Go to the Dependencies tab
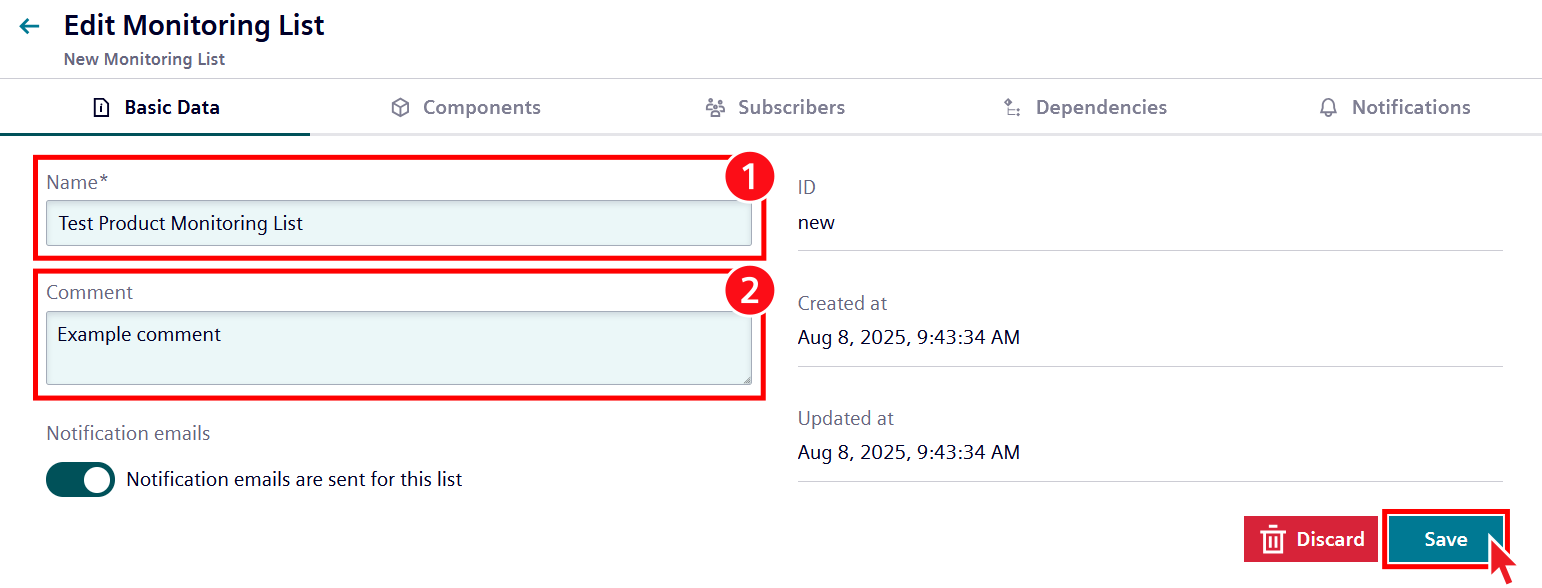 (x=1101, y=108)
